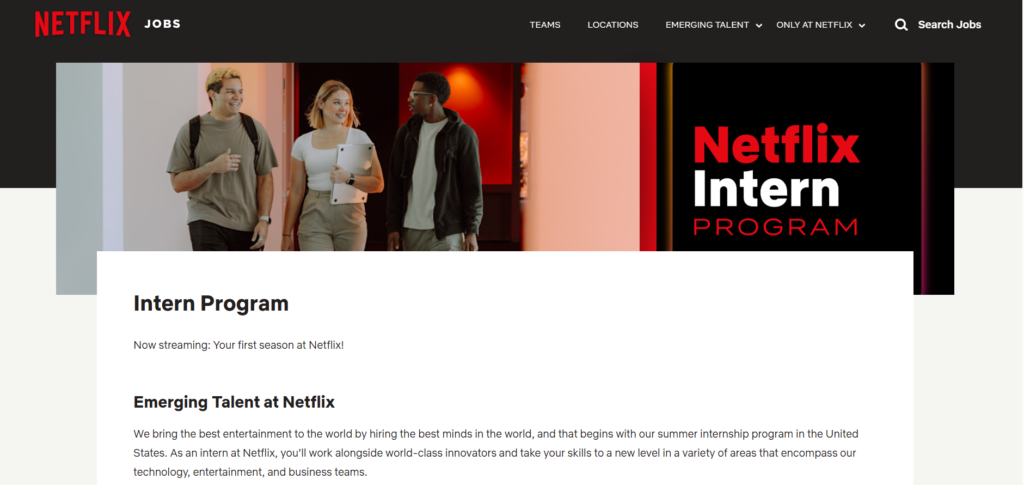Expand the chevron beside ONLY AT NETFLIX
The height and width of the screenshot is (485, 1024).
tap(862, 25)
